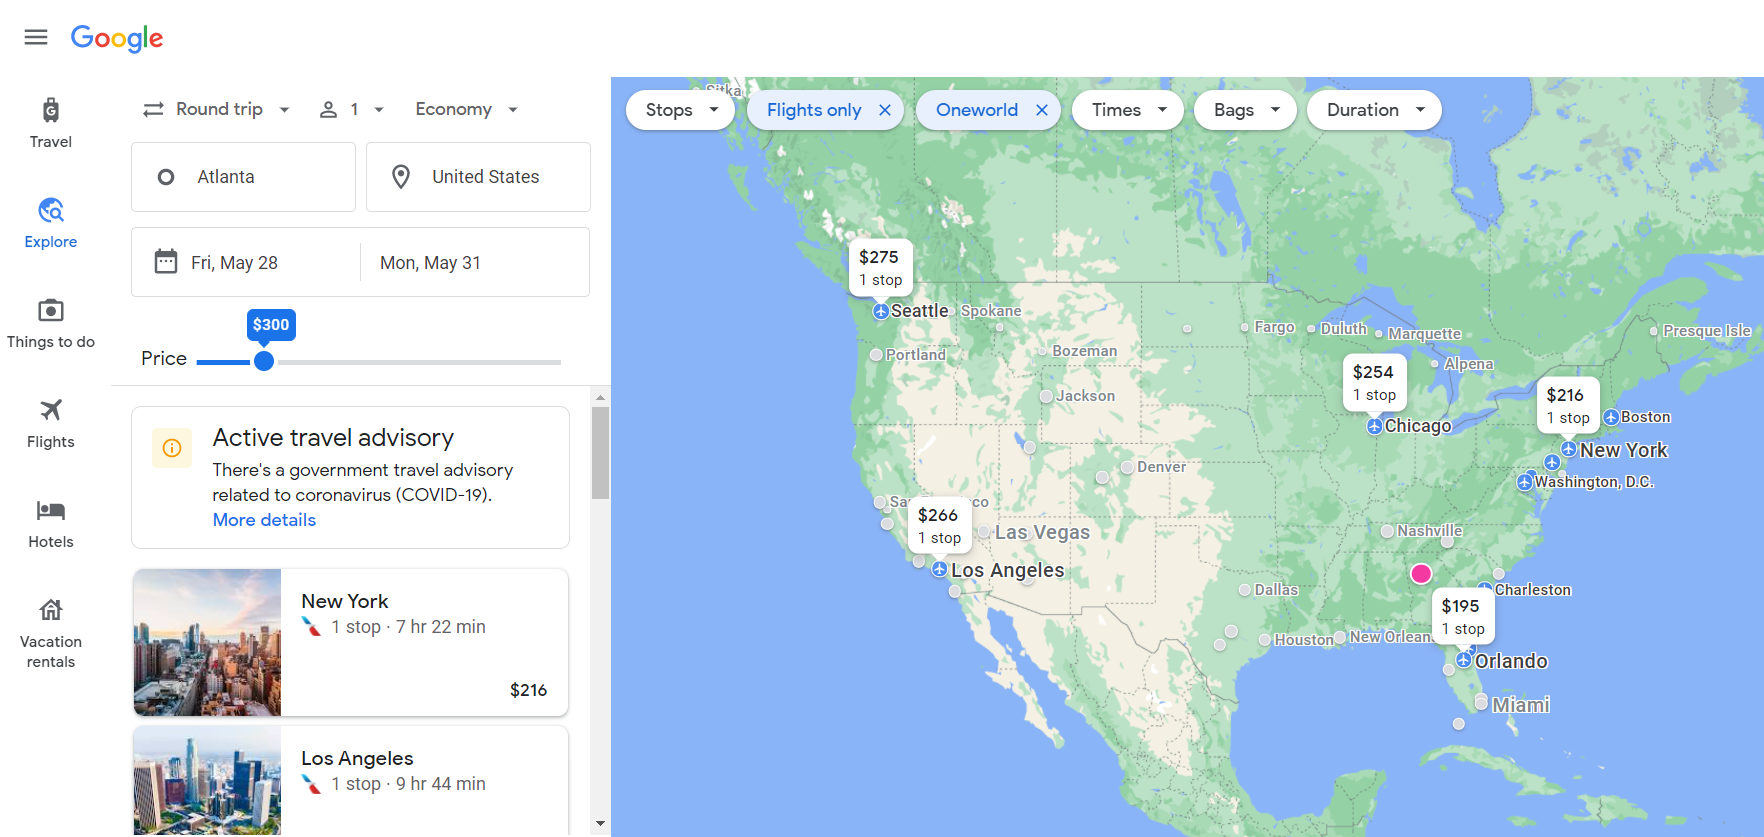Click the $300 price slider handle
Screen dimensions: 1764x837
(x=264, y=361)
